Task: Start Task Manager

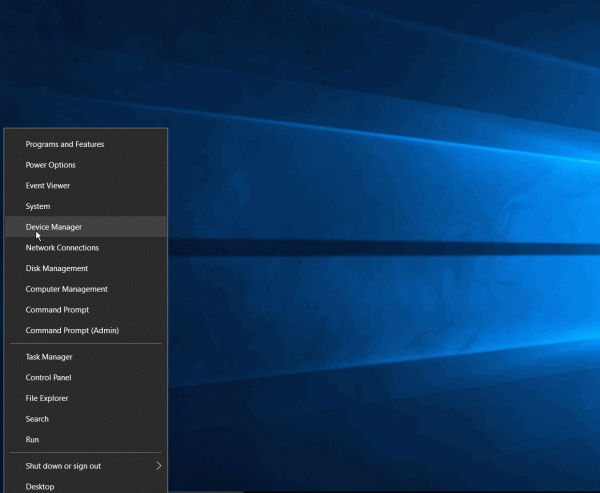Action: [x=86, y=357]
